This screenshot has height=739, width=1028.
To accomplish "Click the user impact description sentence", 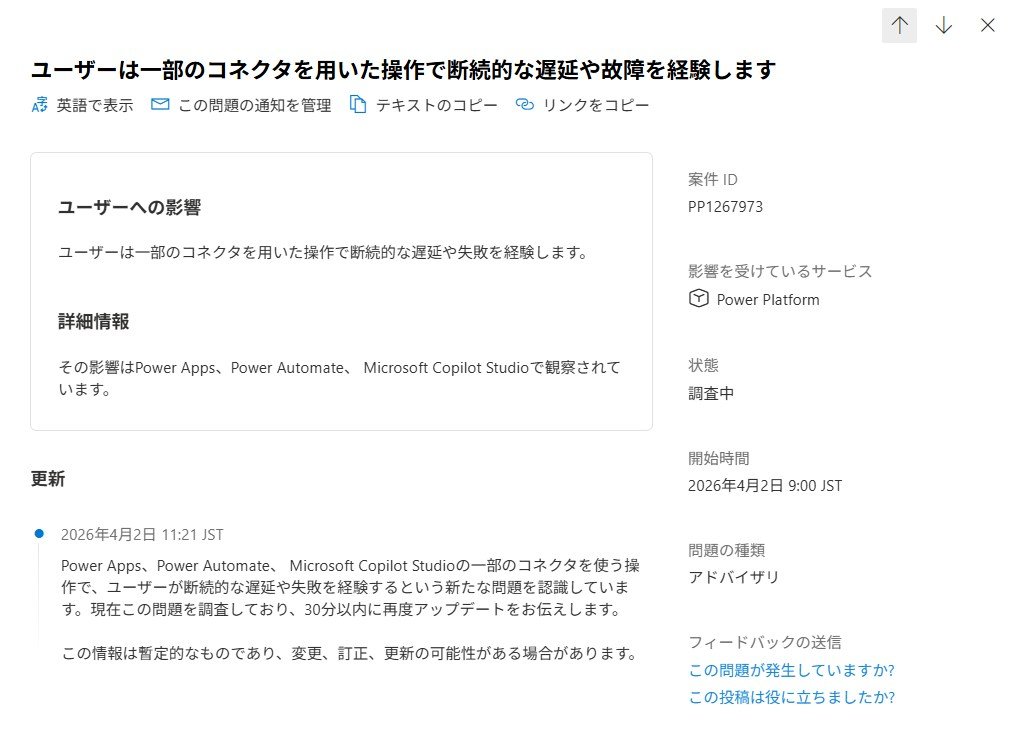I will click(324, 252).
